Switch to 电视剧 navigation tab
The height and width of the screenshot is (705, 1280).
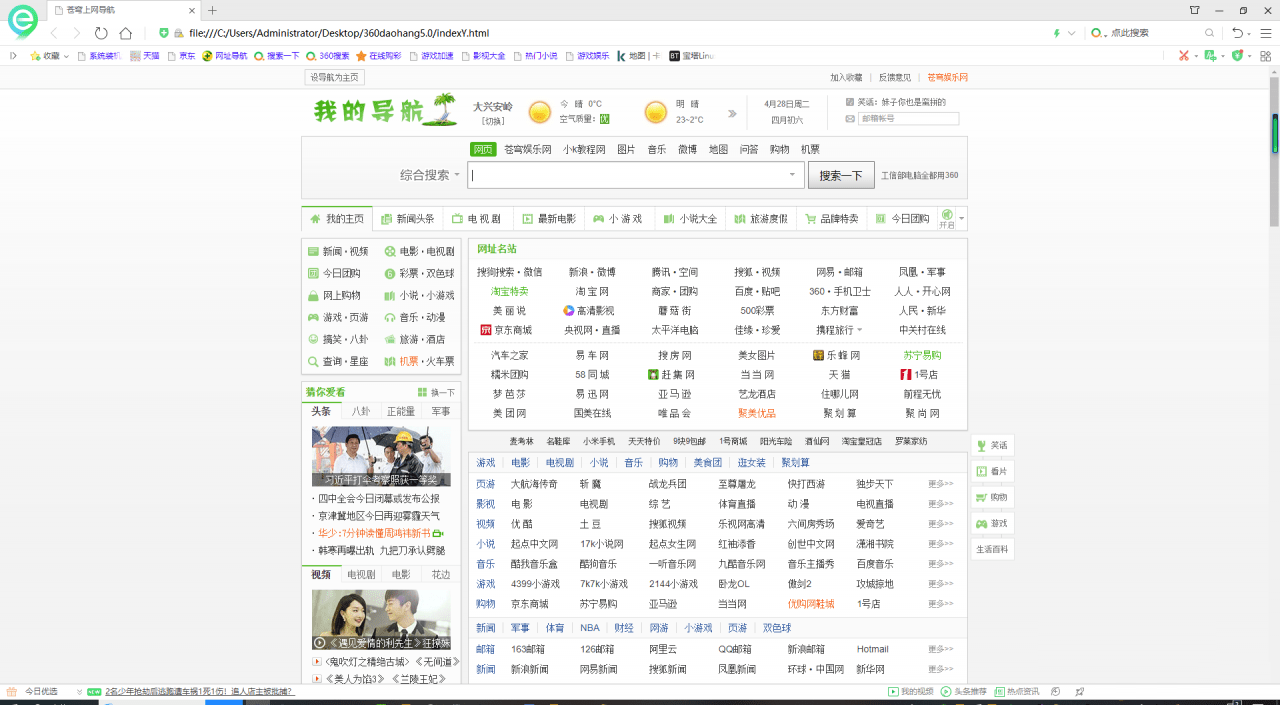click(x=476, y=219)
